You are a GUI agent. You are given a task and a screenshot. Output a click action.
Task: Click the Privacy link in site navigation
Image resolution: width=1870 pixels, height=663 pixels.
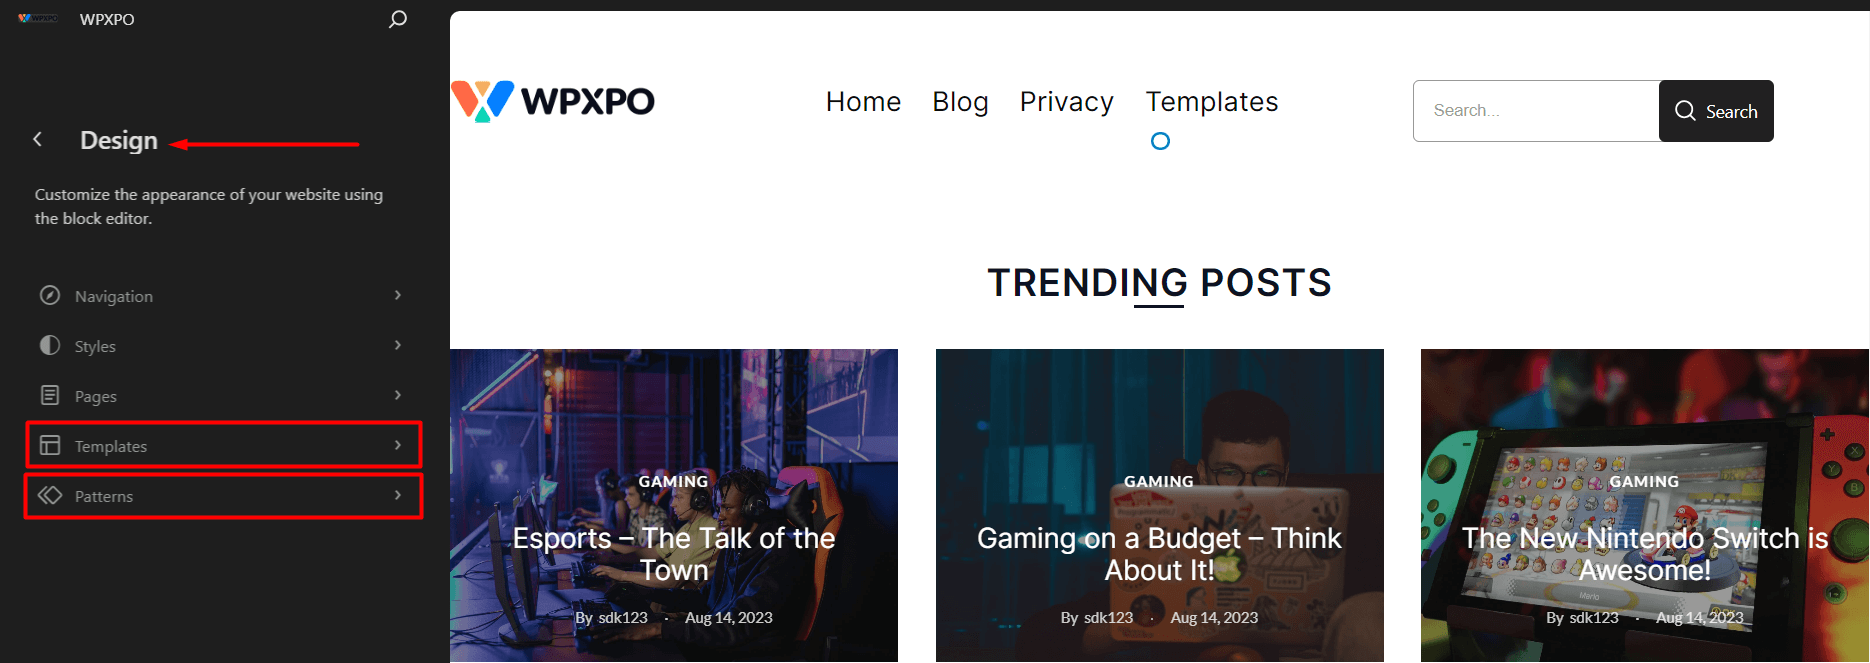pos(1066,102)
